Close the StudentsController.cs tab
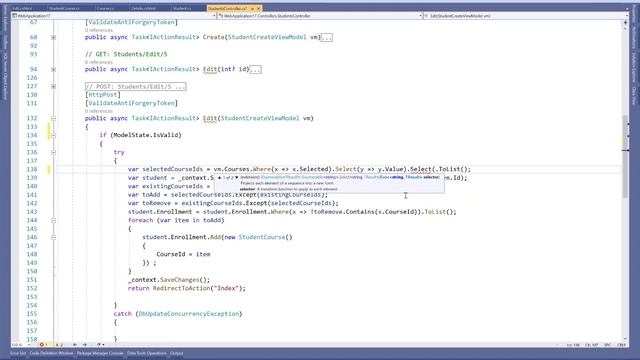This screenshot has height=360, width=640. coord(258,8)
